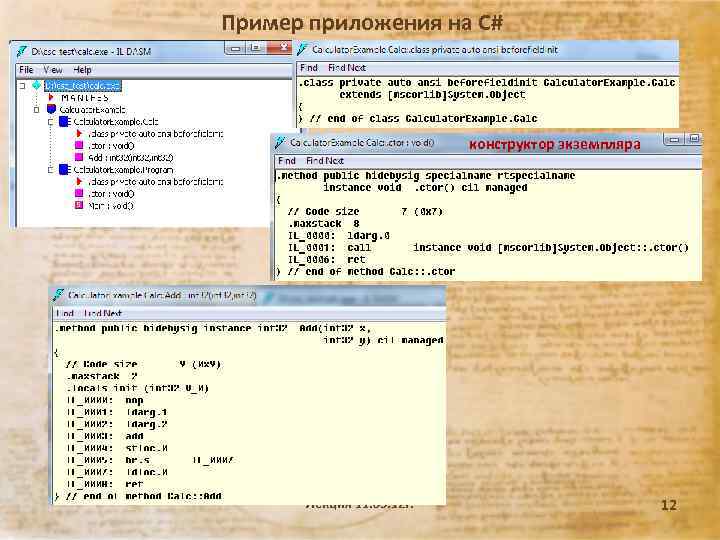The width and height of the screenshot is (720, 540).
Task: Click Find in the Calc::Add method window
Action: tap(65, 313)
